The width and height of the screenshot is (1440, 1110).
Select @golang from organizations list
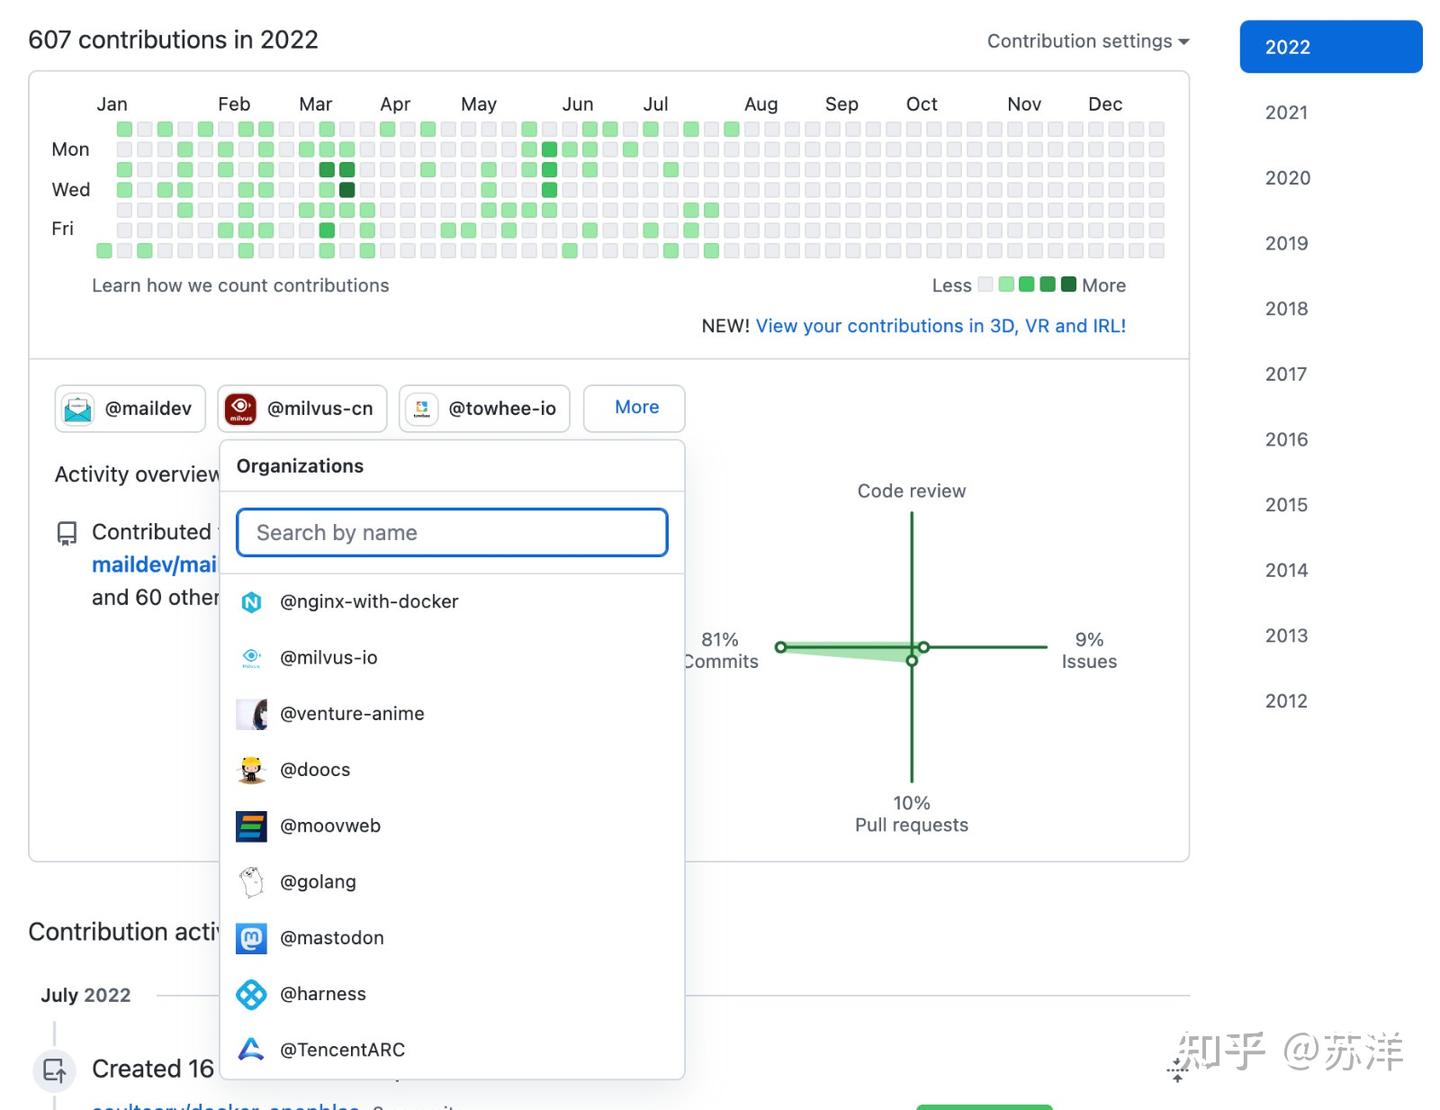pyautogui.click(x=452, y=882)
